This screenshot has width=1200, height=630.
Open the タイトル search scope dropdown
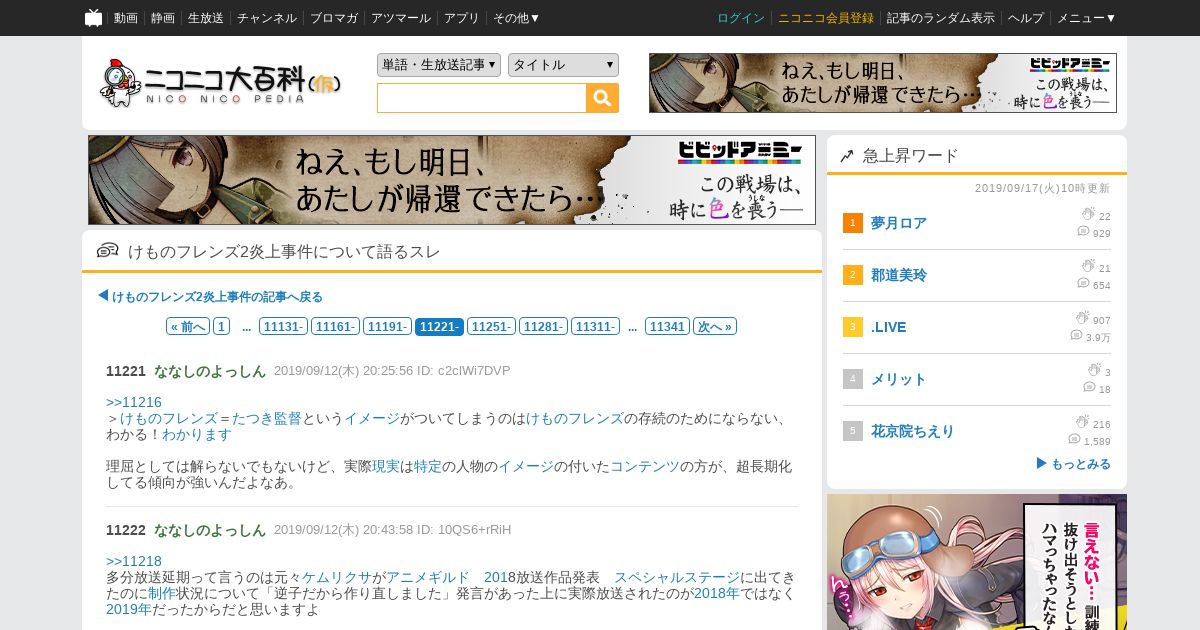click(x=563, y=65)
